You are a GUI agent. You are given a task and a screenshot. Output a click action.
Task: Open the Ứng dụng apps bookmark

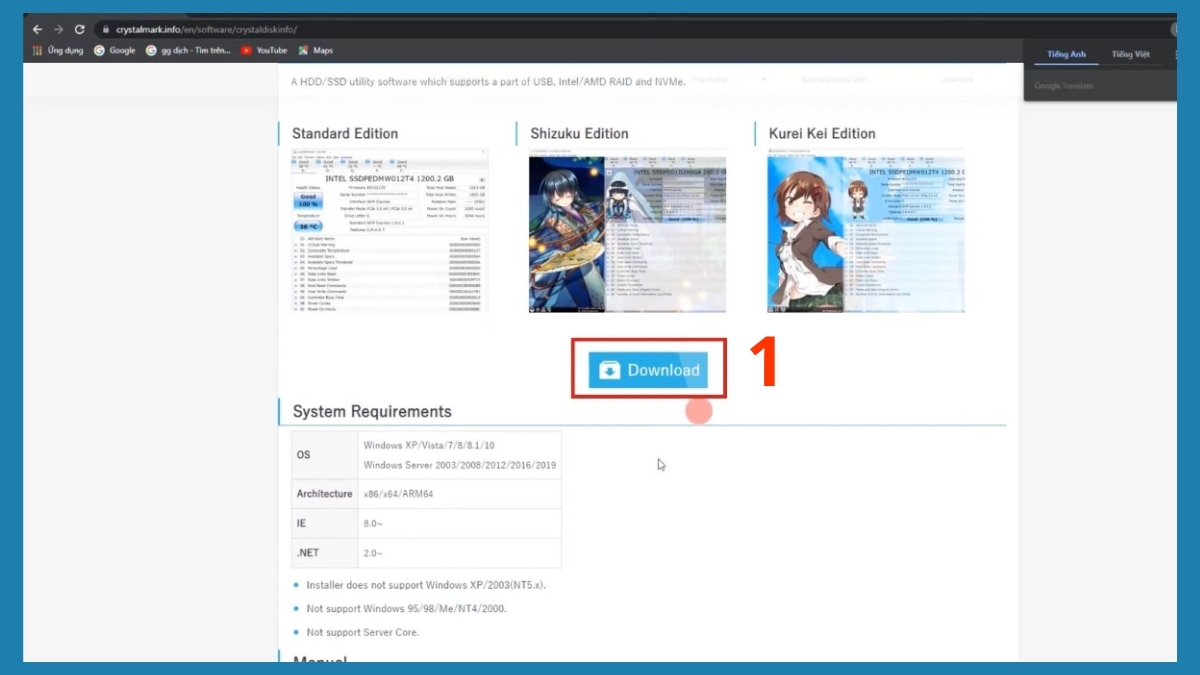point(58,50)
